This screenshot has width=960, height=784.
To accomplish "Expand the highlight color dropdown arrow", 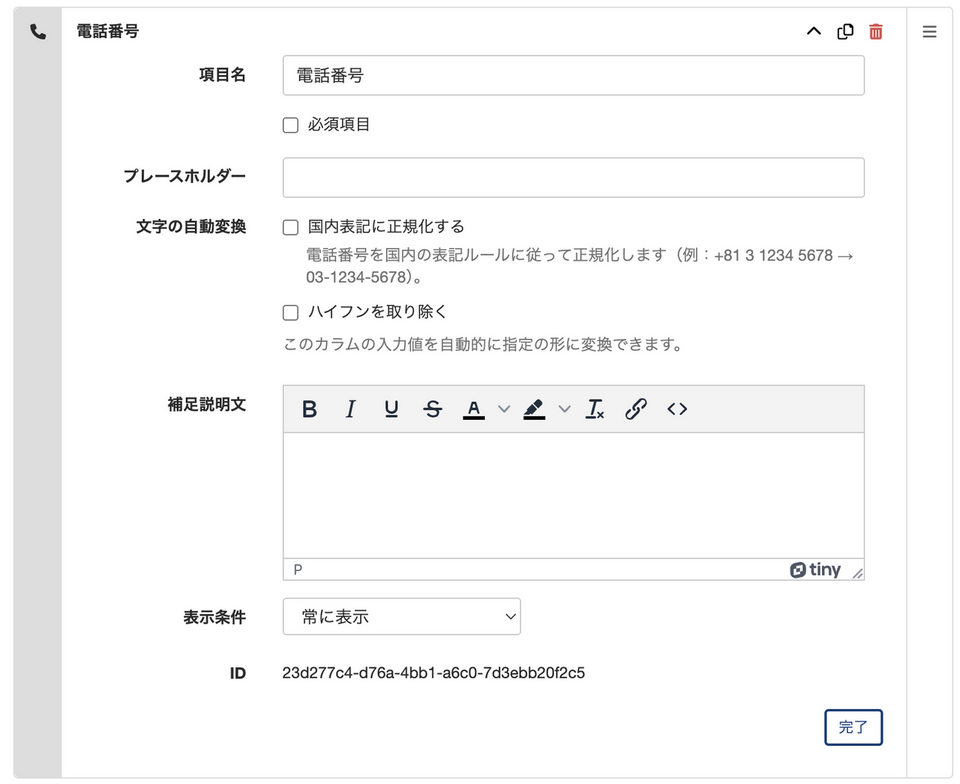I will 564,409.
